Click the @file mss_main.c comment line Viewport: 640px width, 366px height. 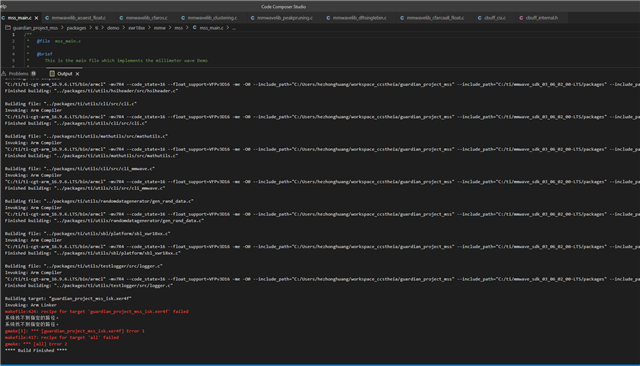click(58, 41)
